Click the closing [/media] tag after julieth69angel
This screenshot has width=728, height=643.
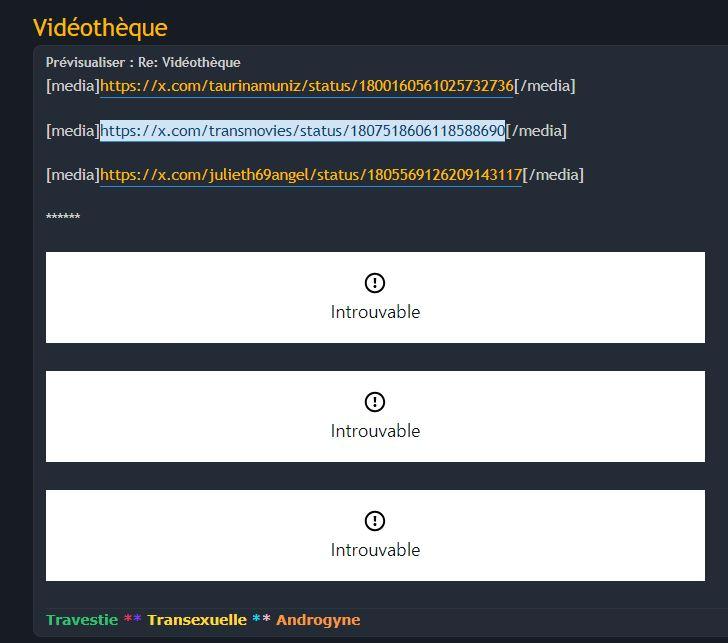click(553, 175)
